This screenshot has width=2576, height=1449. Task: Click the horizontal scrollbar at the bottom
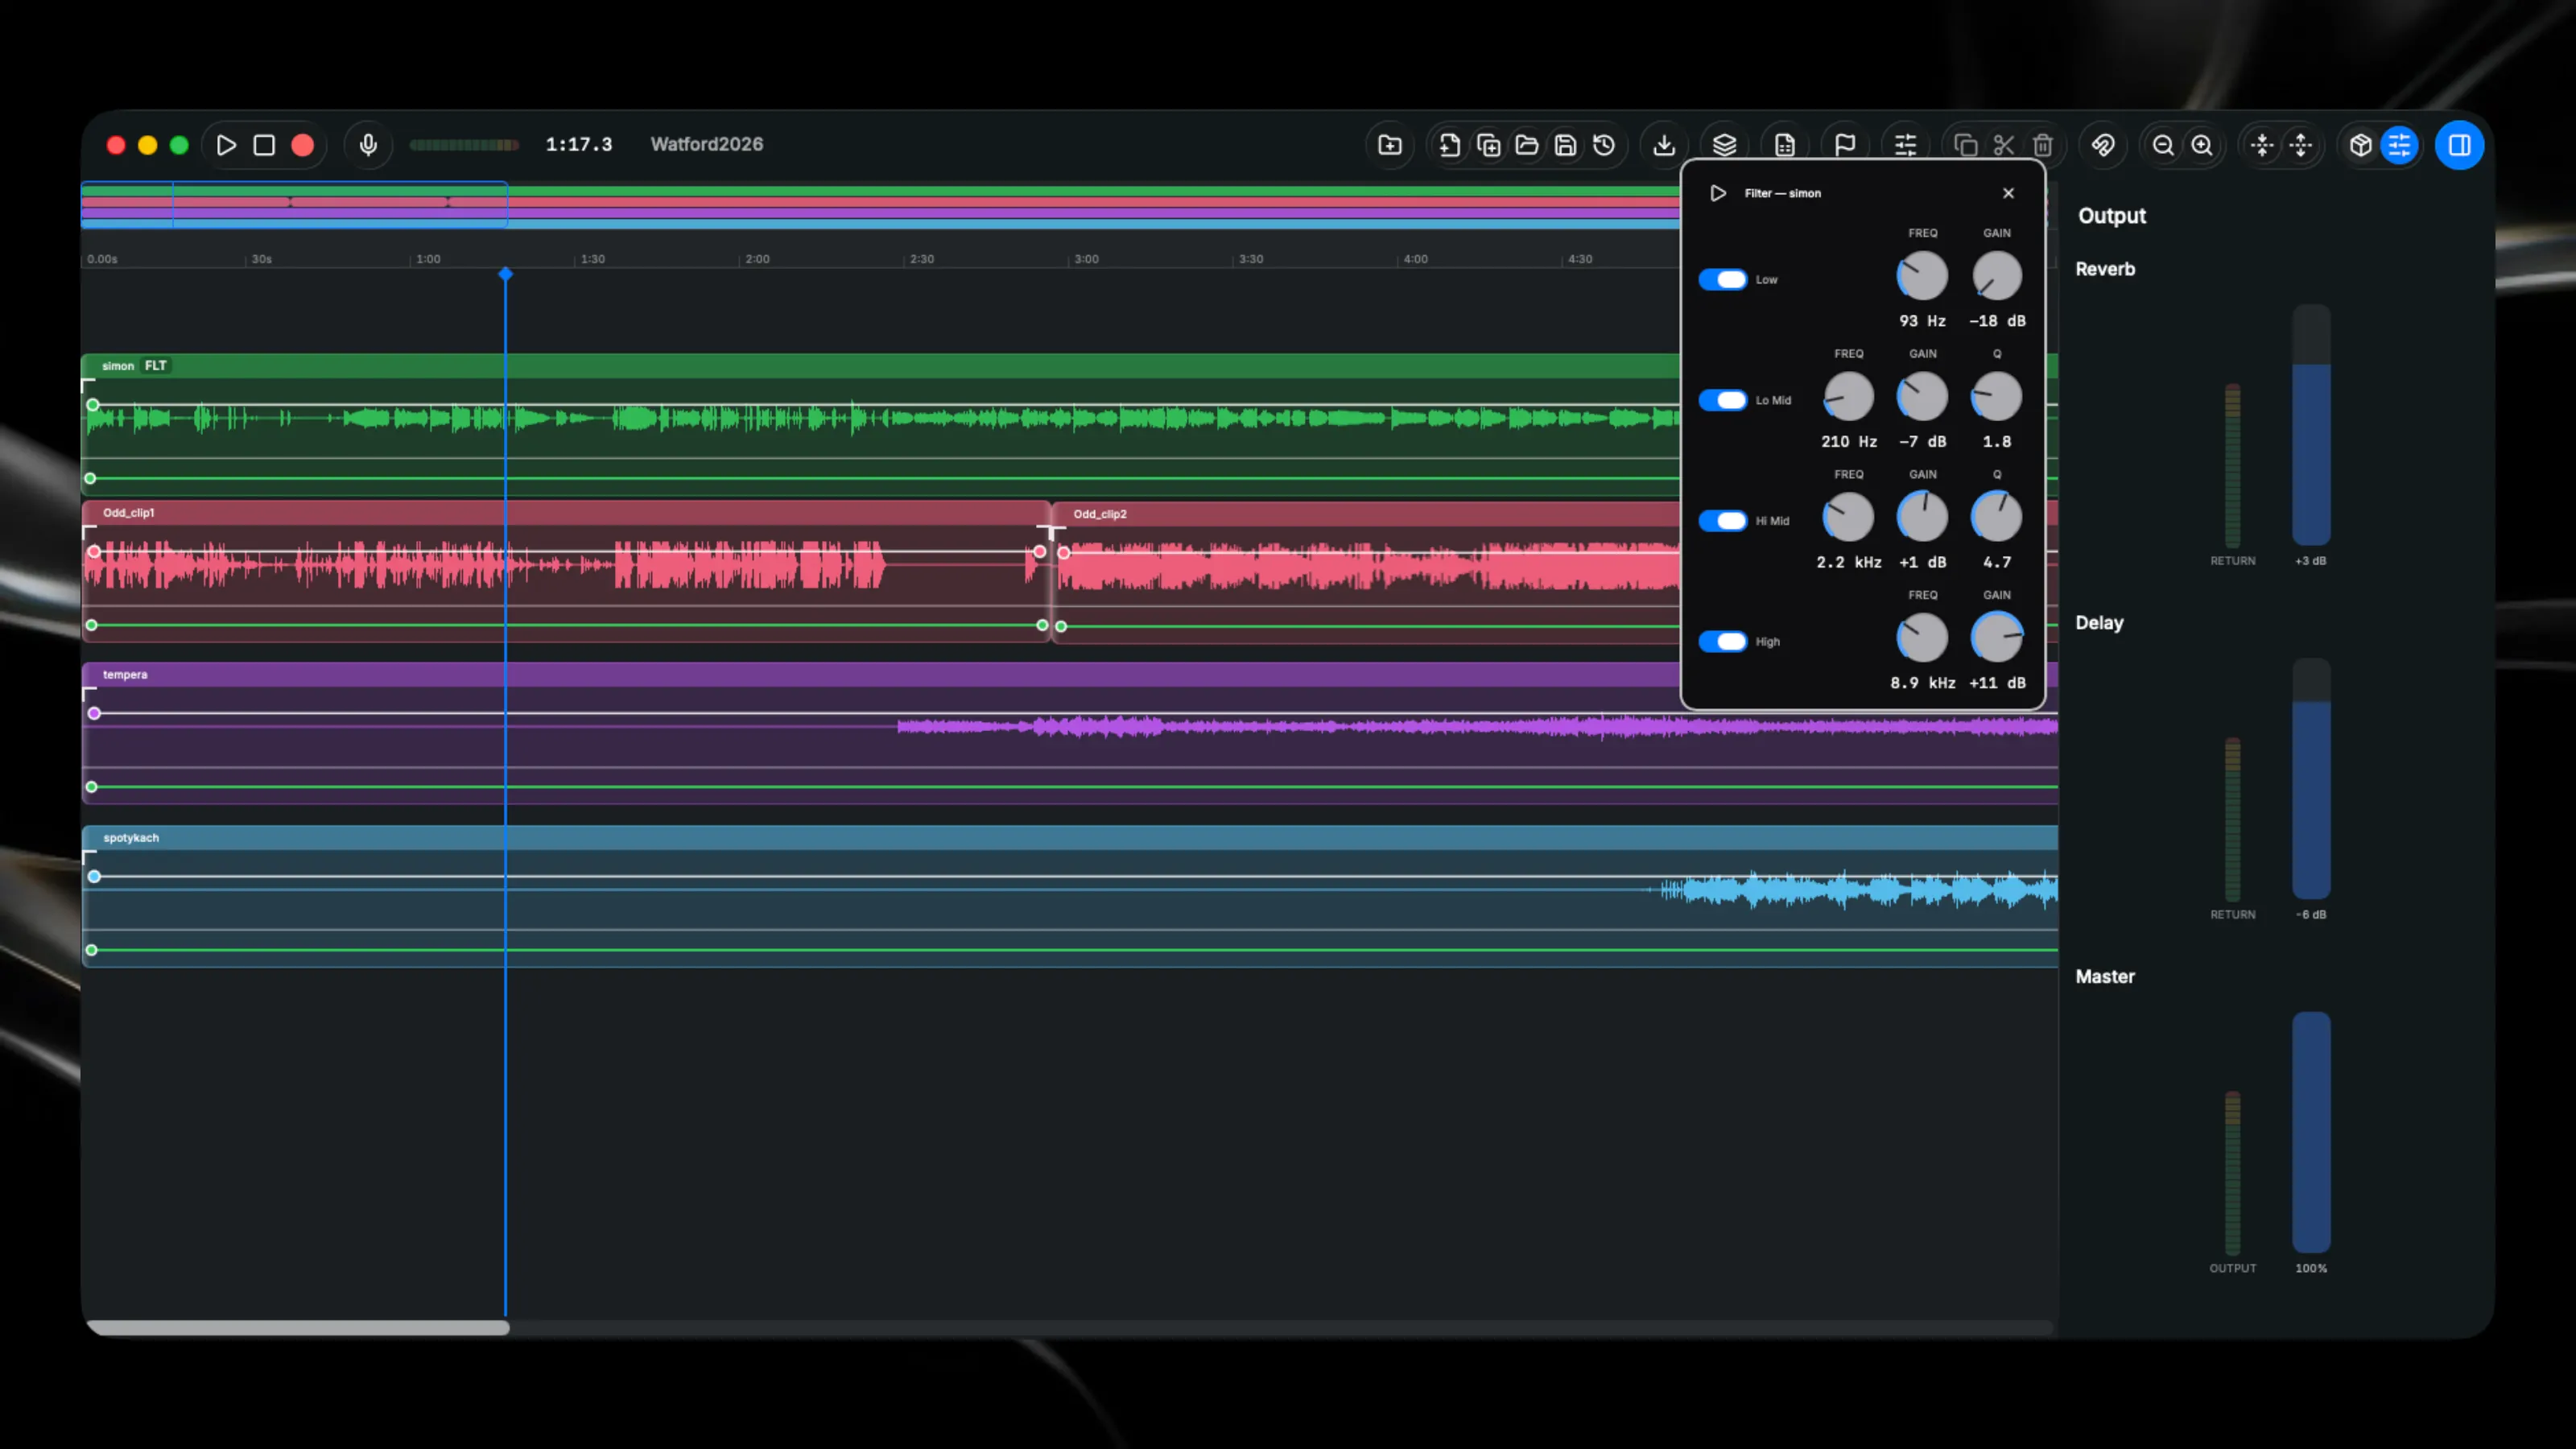pyautogui.click(x=298, y=1328)
